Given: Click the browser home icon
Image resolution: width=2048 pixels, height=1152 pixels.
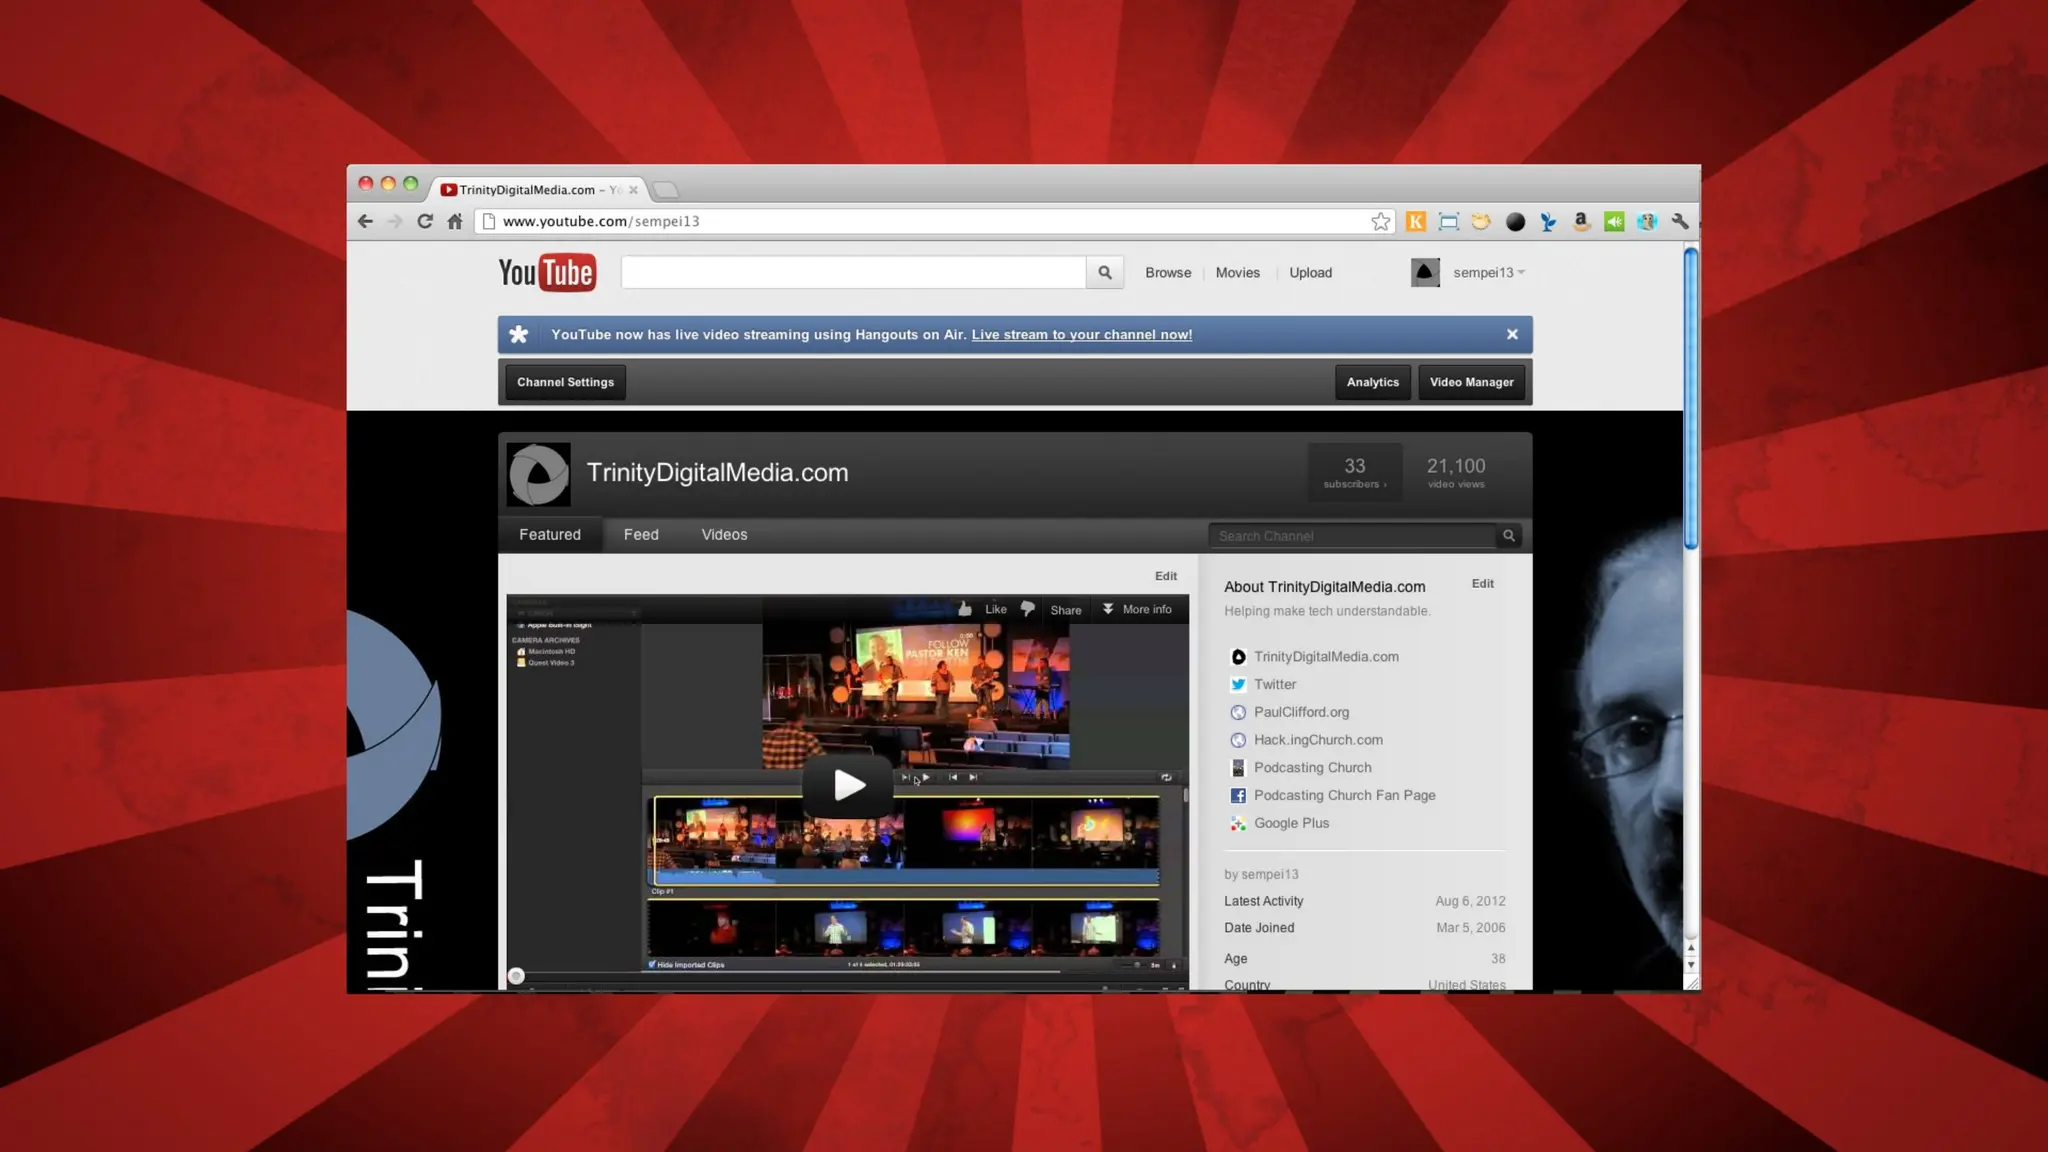Looking at the screenshot, I should coord(455,221).
